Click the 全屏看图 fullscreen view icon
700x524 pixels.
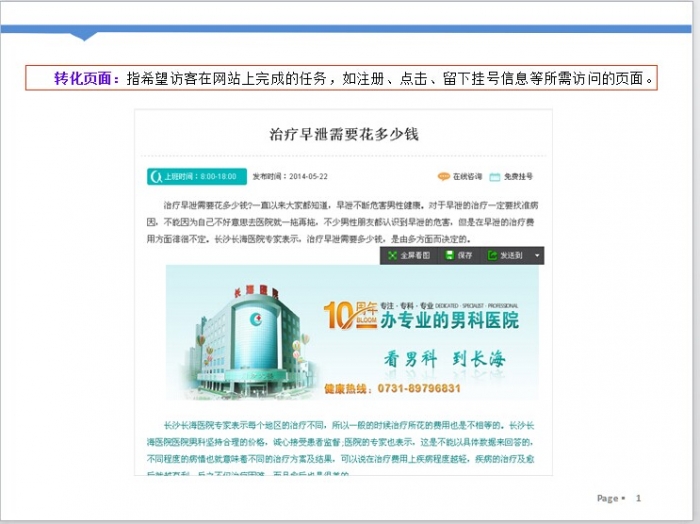[392, 256]
